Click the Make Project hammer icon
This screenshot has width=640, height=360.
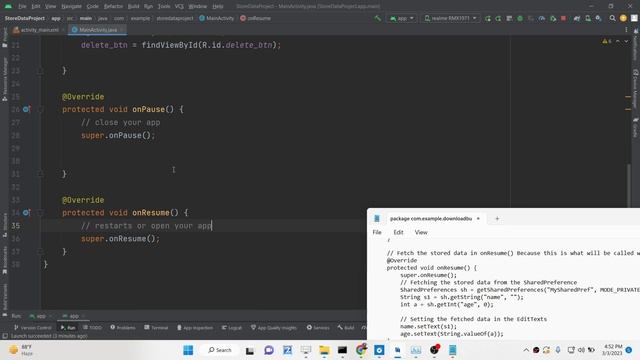point(378,18)
